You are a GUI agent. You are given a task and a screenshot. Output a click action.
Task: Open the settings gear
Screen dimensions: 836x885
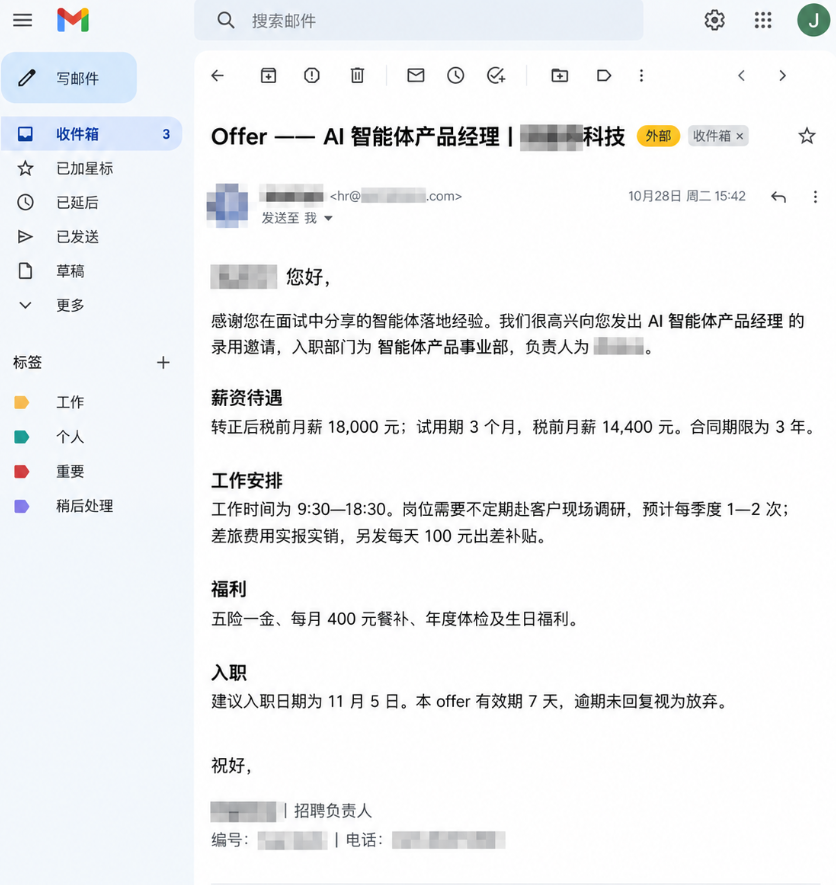[x=714, y=21]
